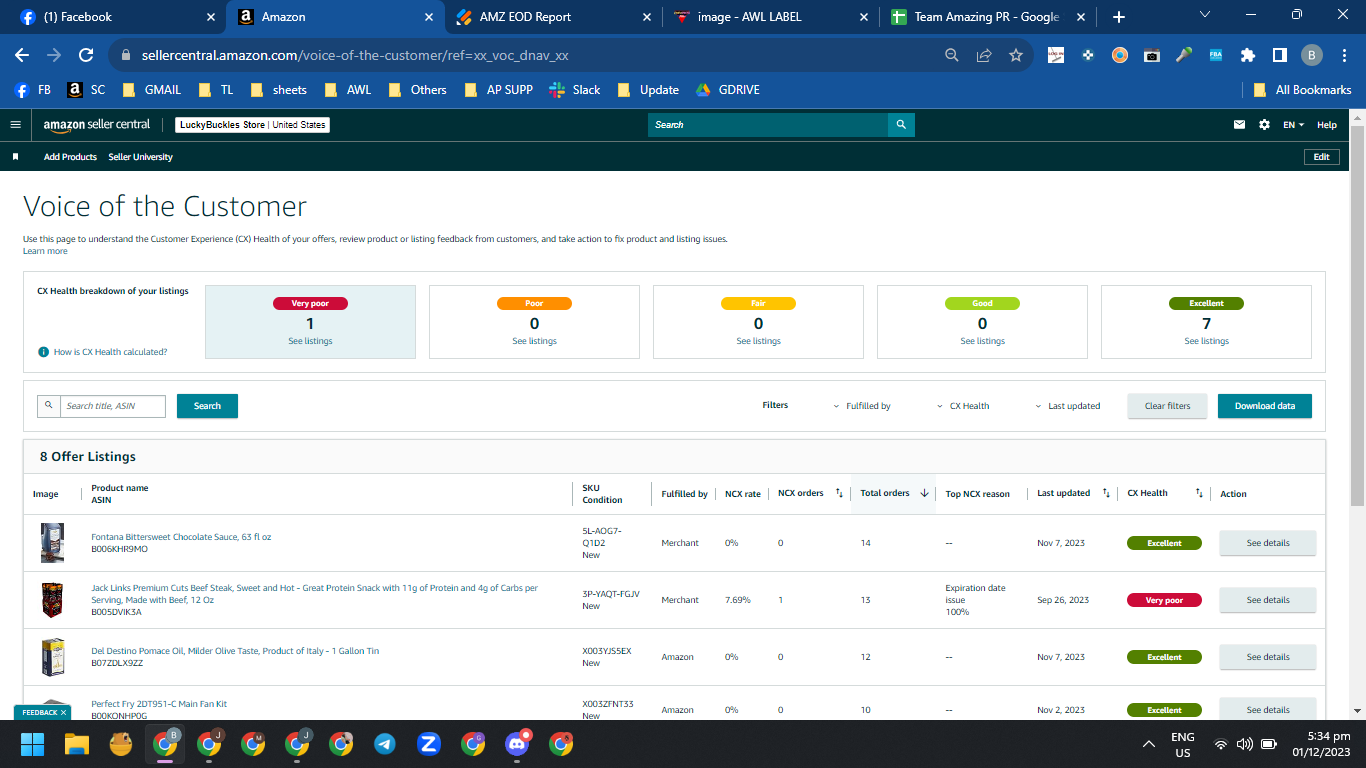1366x768 pixels.
Task: Click the magnifier button in top search bar
Action: tap(901, 125)
